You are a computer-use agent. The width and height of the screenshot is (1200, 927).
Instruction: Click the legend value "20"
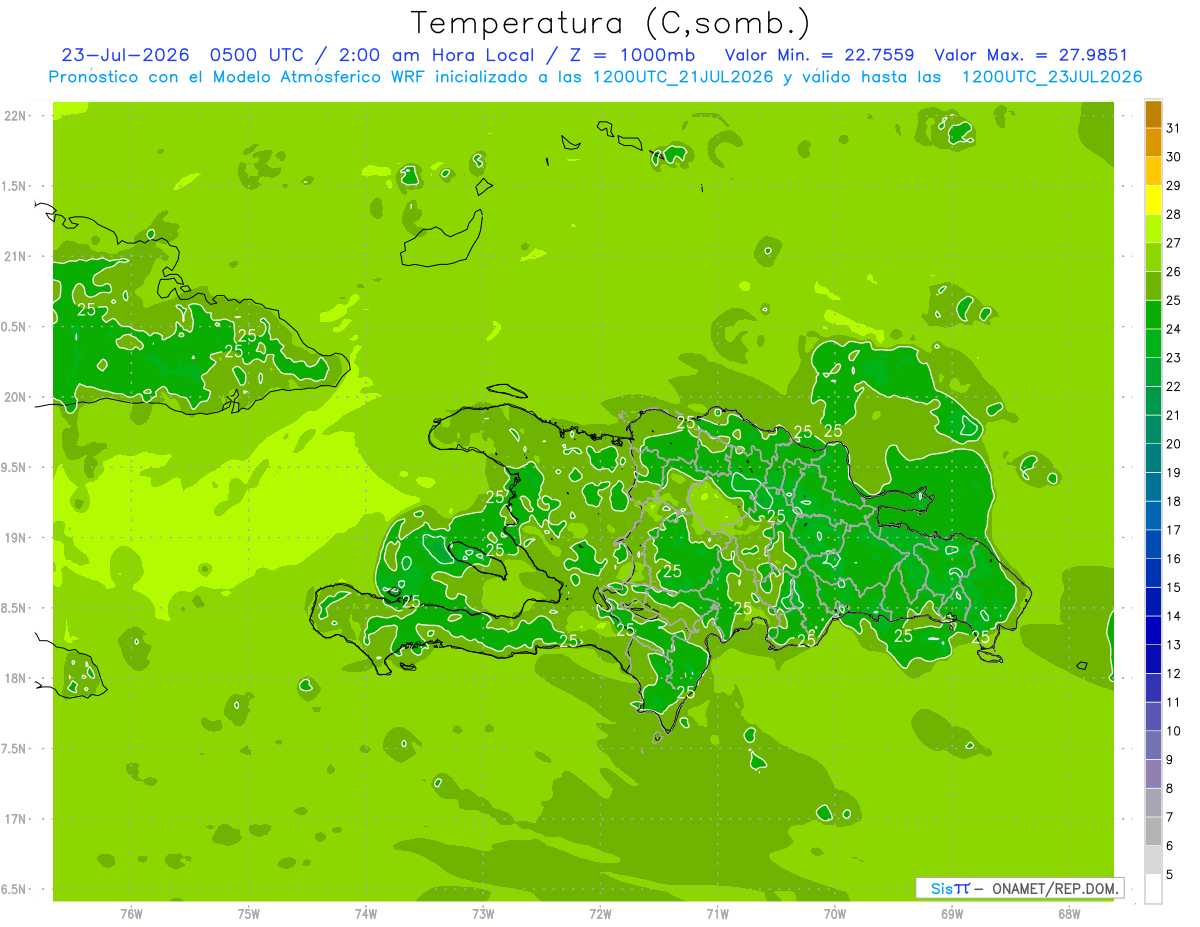[1173, 444]
